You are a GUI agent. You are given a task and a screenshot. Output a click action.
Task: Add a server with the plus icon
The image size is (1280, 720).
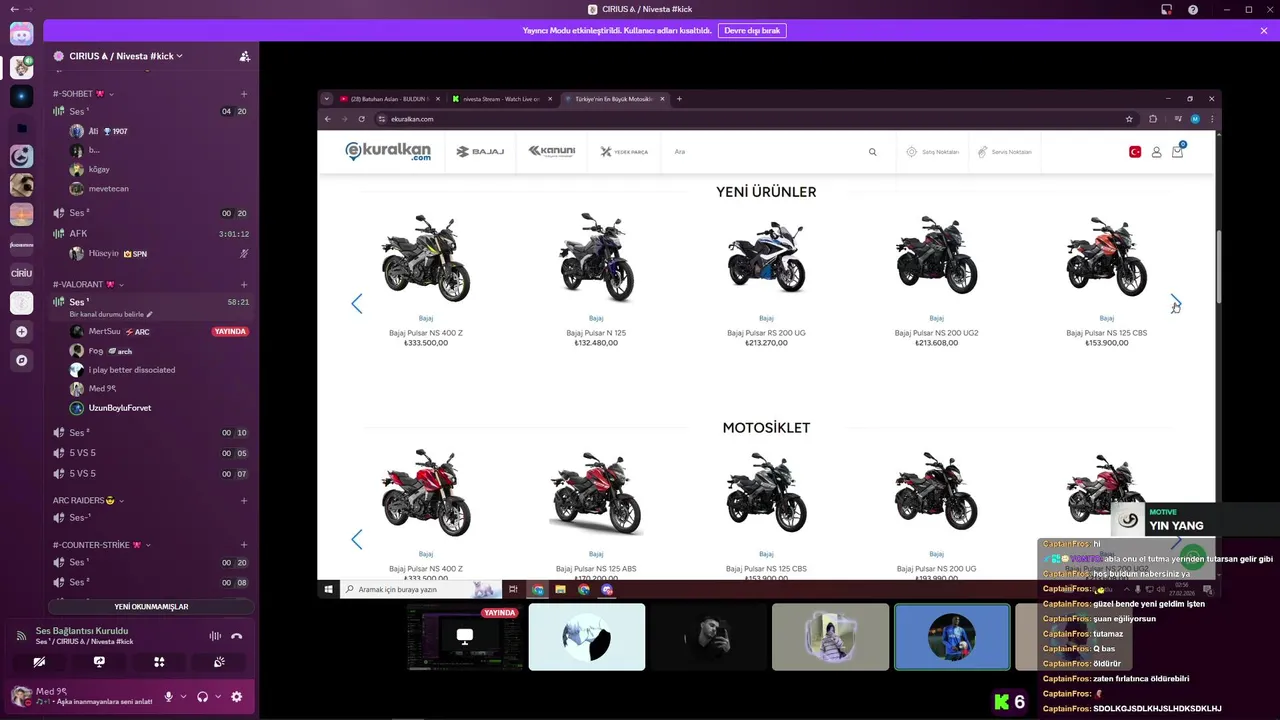21,331
